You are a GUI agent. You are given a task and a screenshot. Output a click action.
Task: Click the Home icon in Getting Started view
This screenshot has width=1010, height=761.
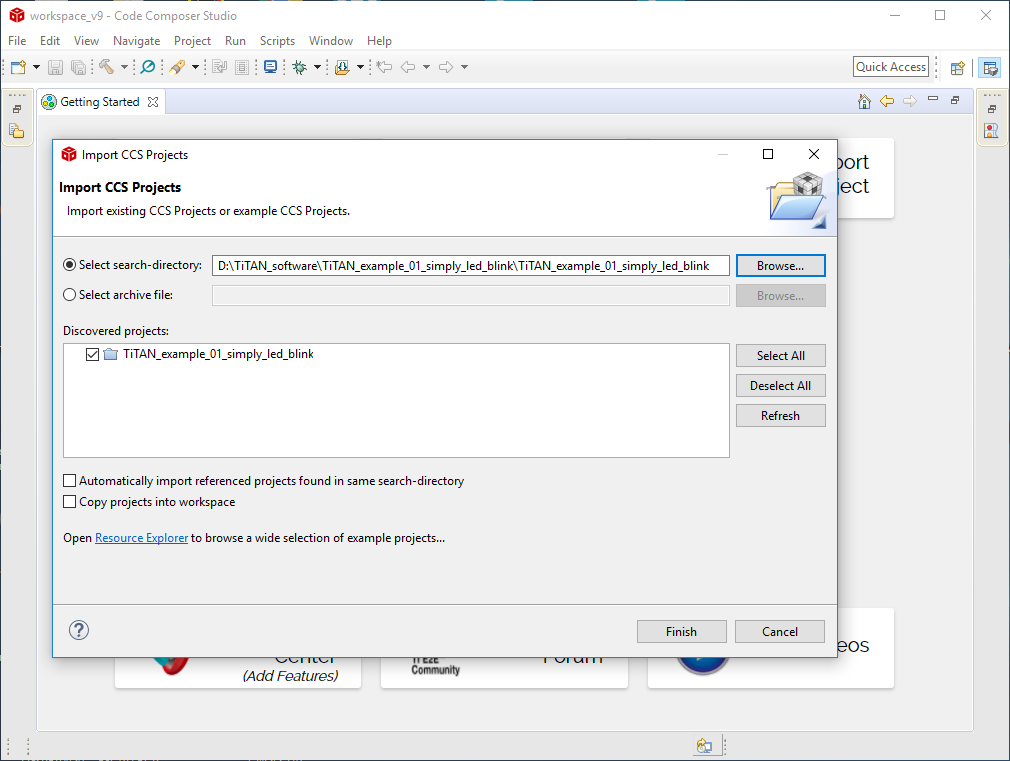coord(864,101)
